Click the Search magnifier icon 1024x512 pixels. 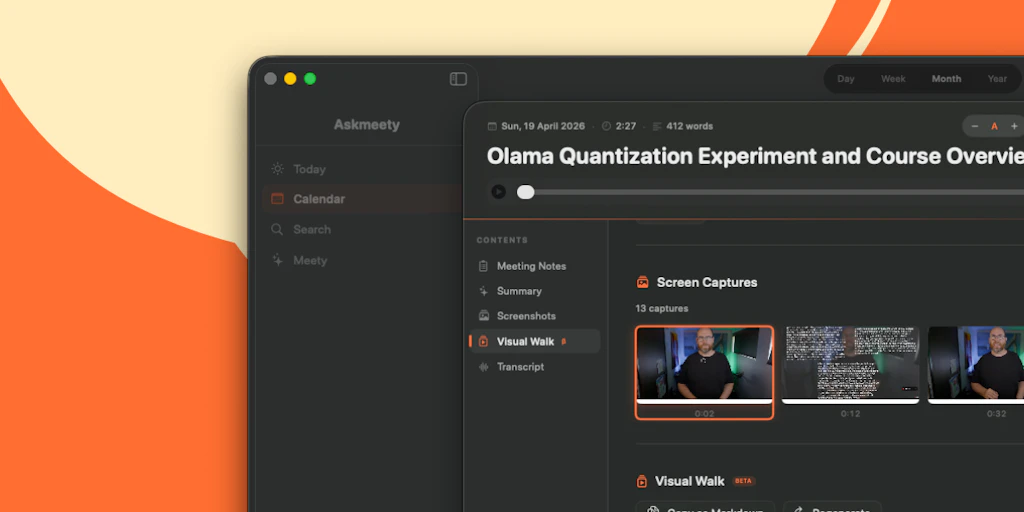coord(278,229)
